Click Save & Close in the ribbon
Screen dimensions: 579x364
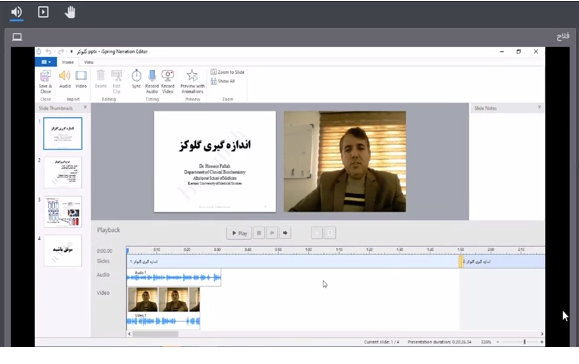45,82
